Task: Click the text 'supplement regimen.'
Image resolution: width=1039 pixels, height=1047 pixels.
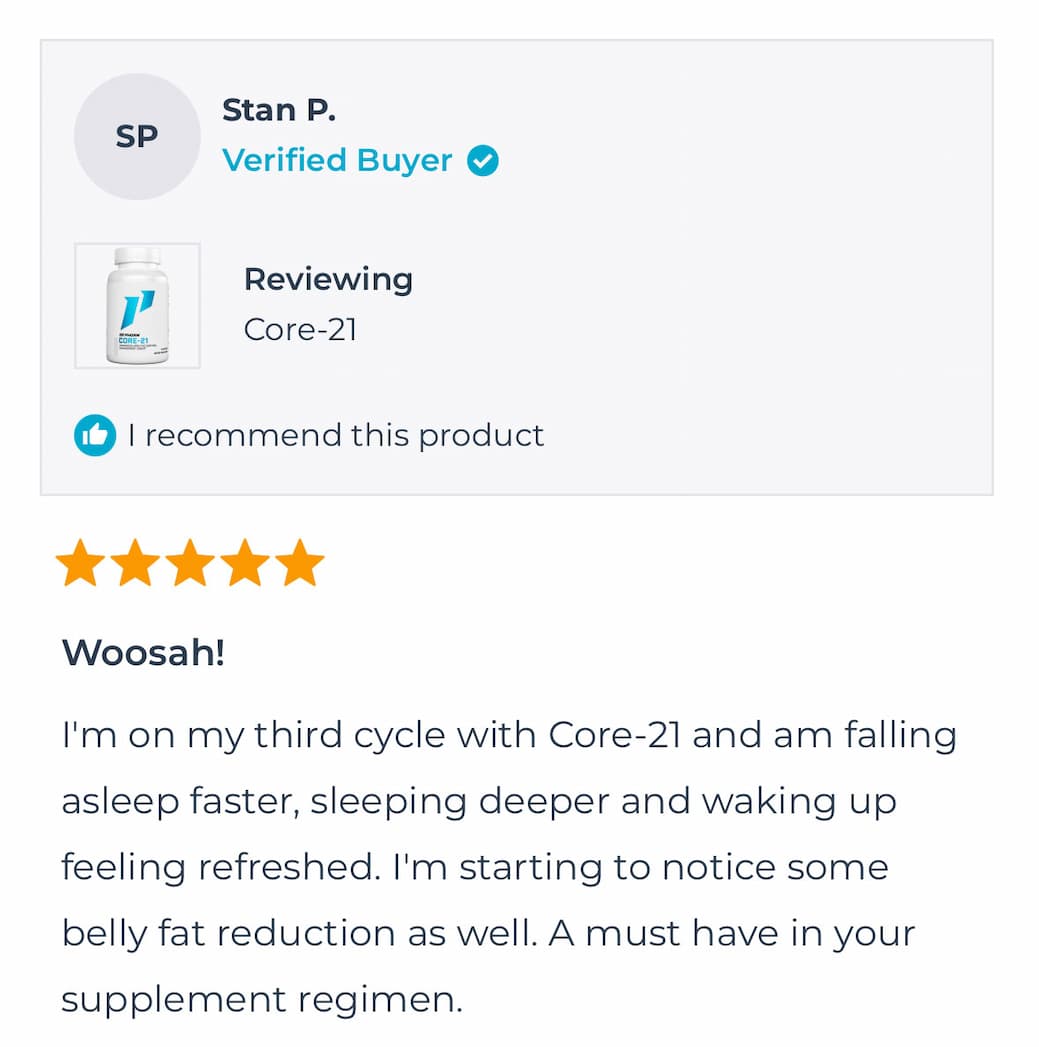Action: [x=262, y=1000]
